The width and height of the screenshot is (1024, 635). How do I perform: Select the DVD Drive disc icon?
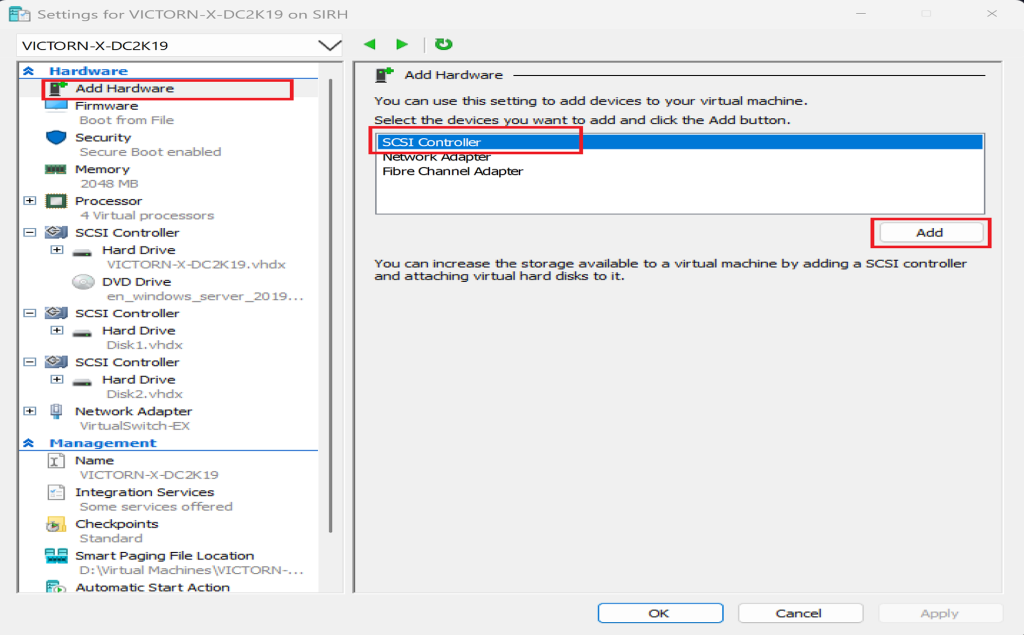click(x=84, y=282)
